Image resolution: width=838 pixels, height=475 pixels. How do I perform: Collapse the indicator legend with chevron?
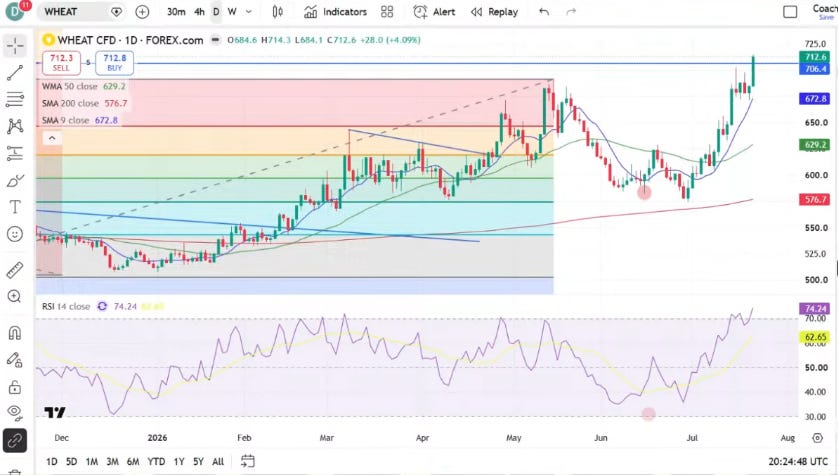[x=52, y=138]
